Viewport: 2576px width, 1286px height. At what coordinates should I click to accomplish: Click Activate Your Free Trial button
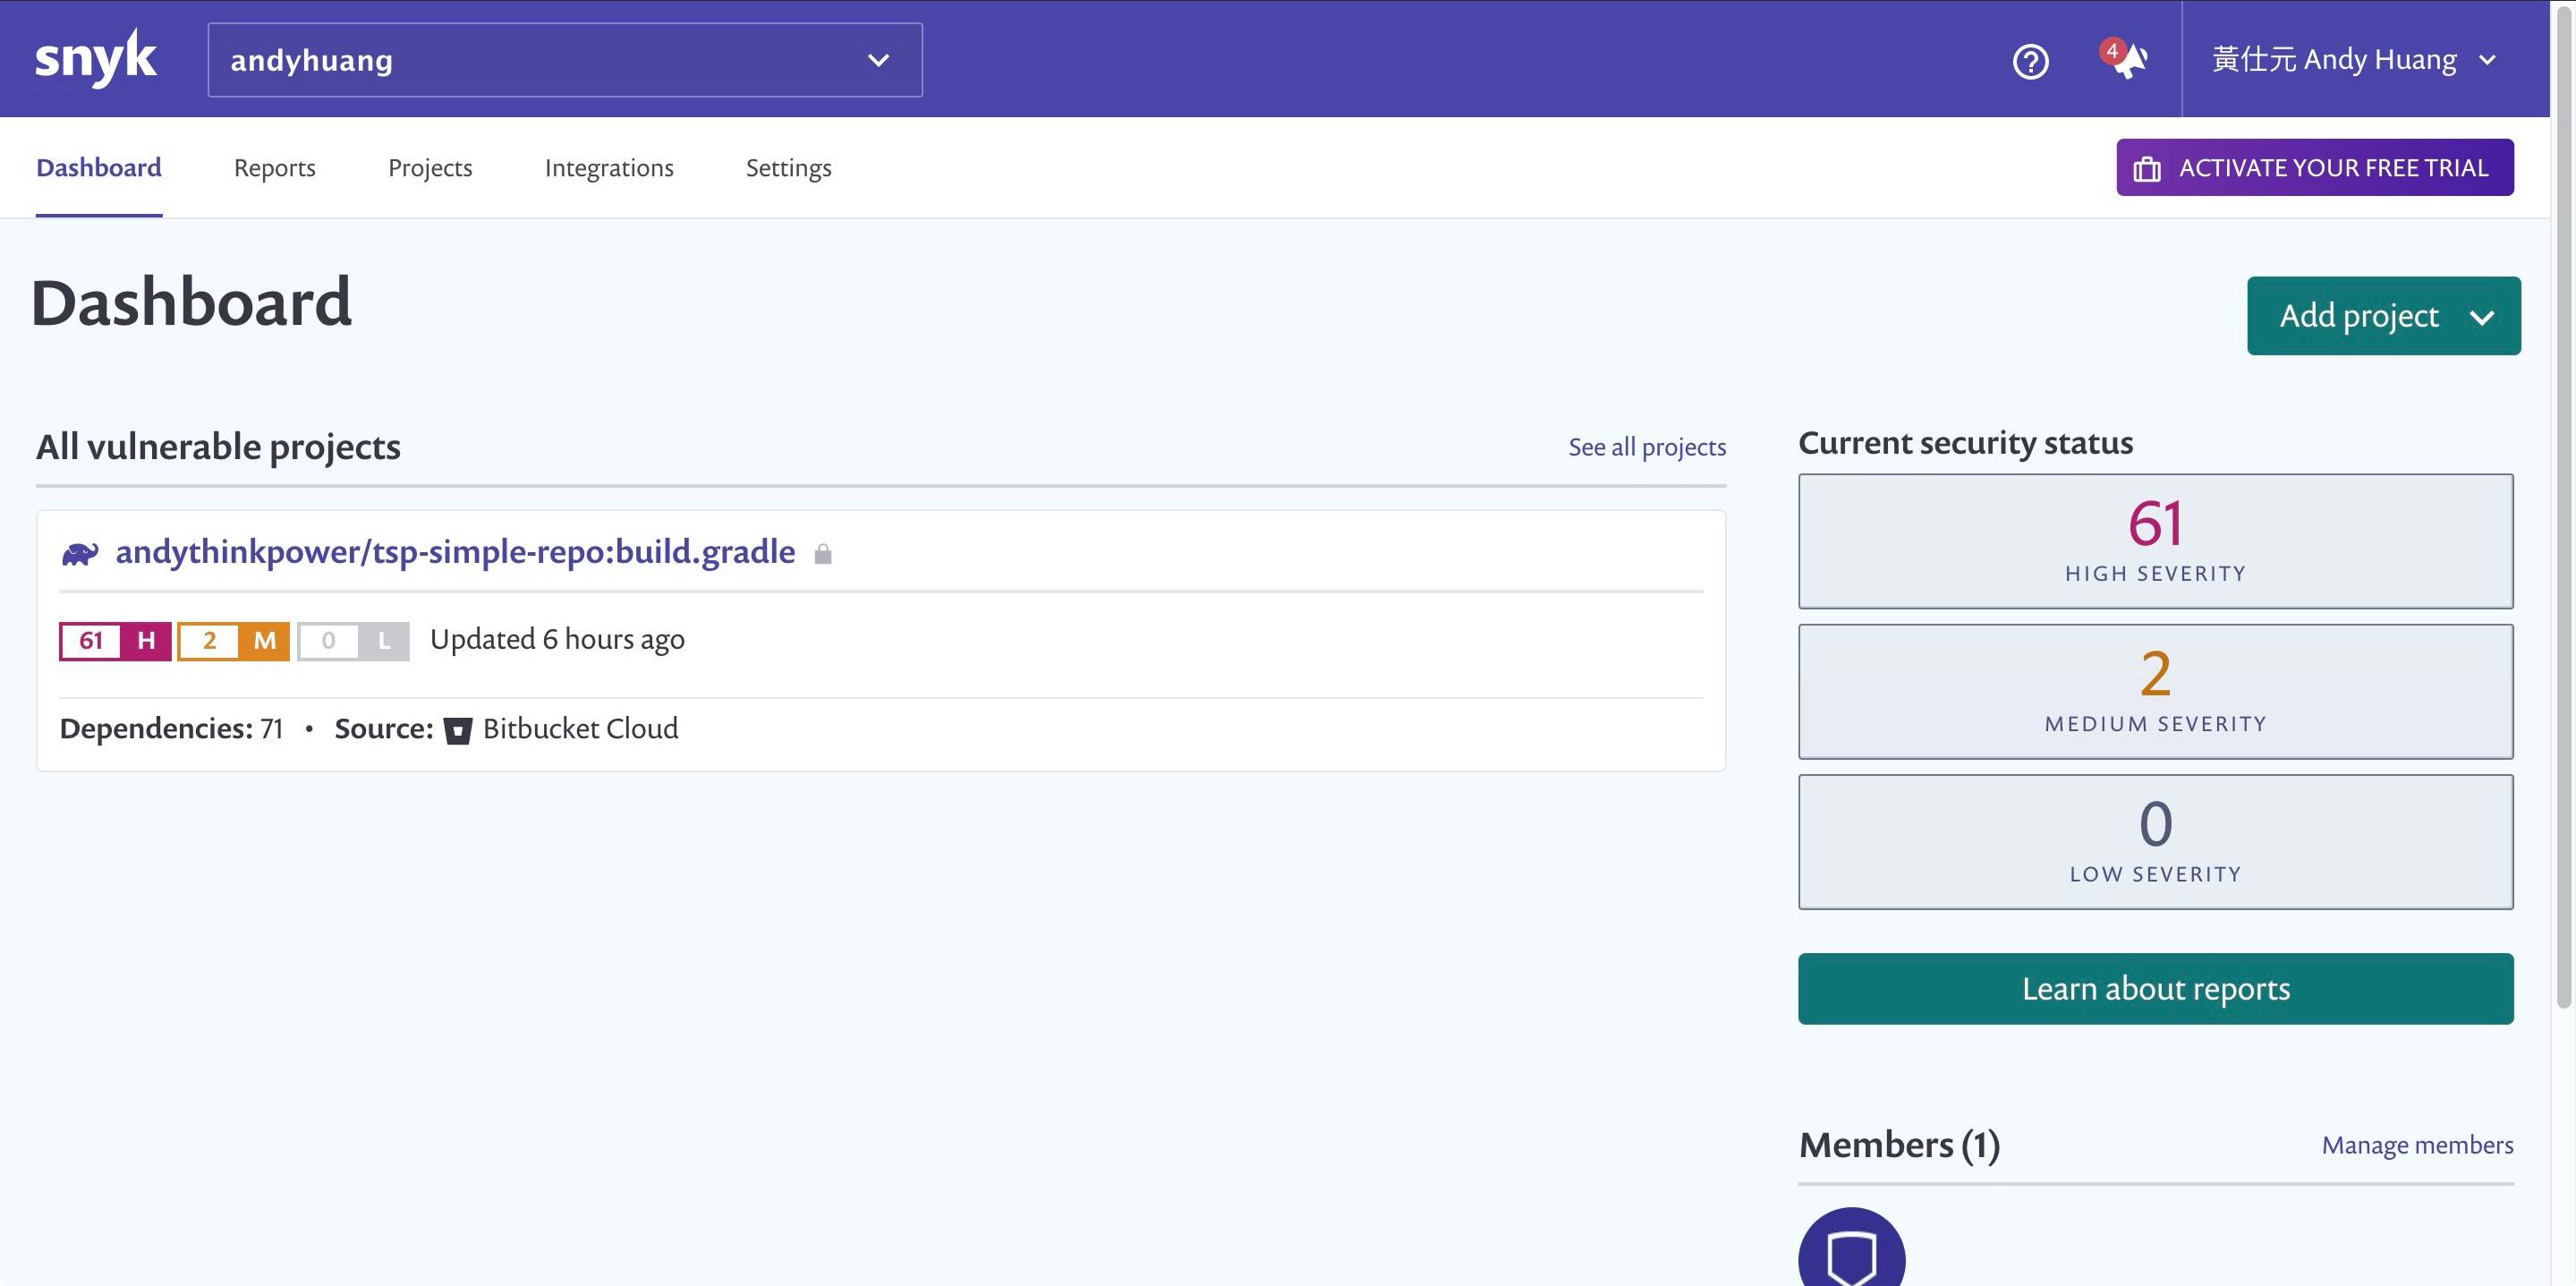tap(2314, 168)
